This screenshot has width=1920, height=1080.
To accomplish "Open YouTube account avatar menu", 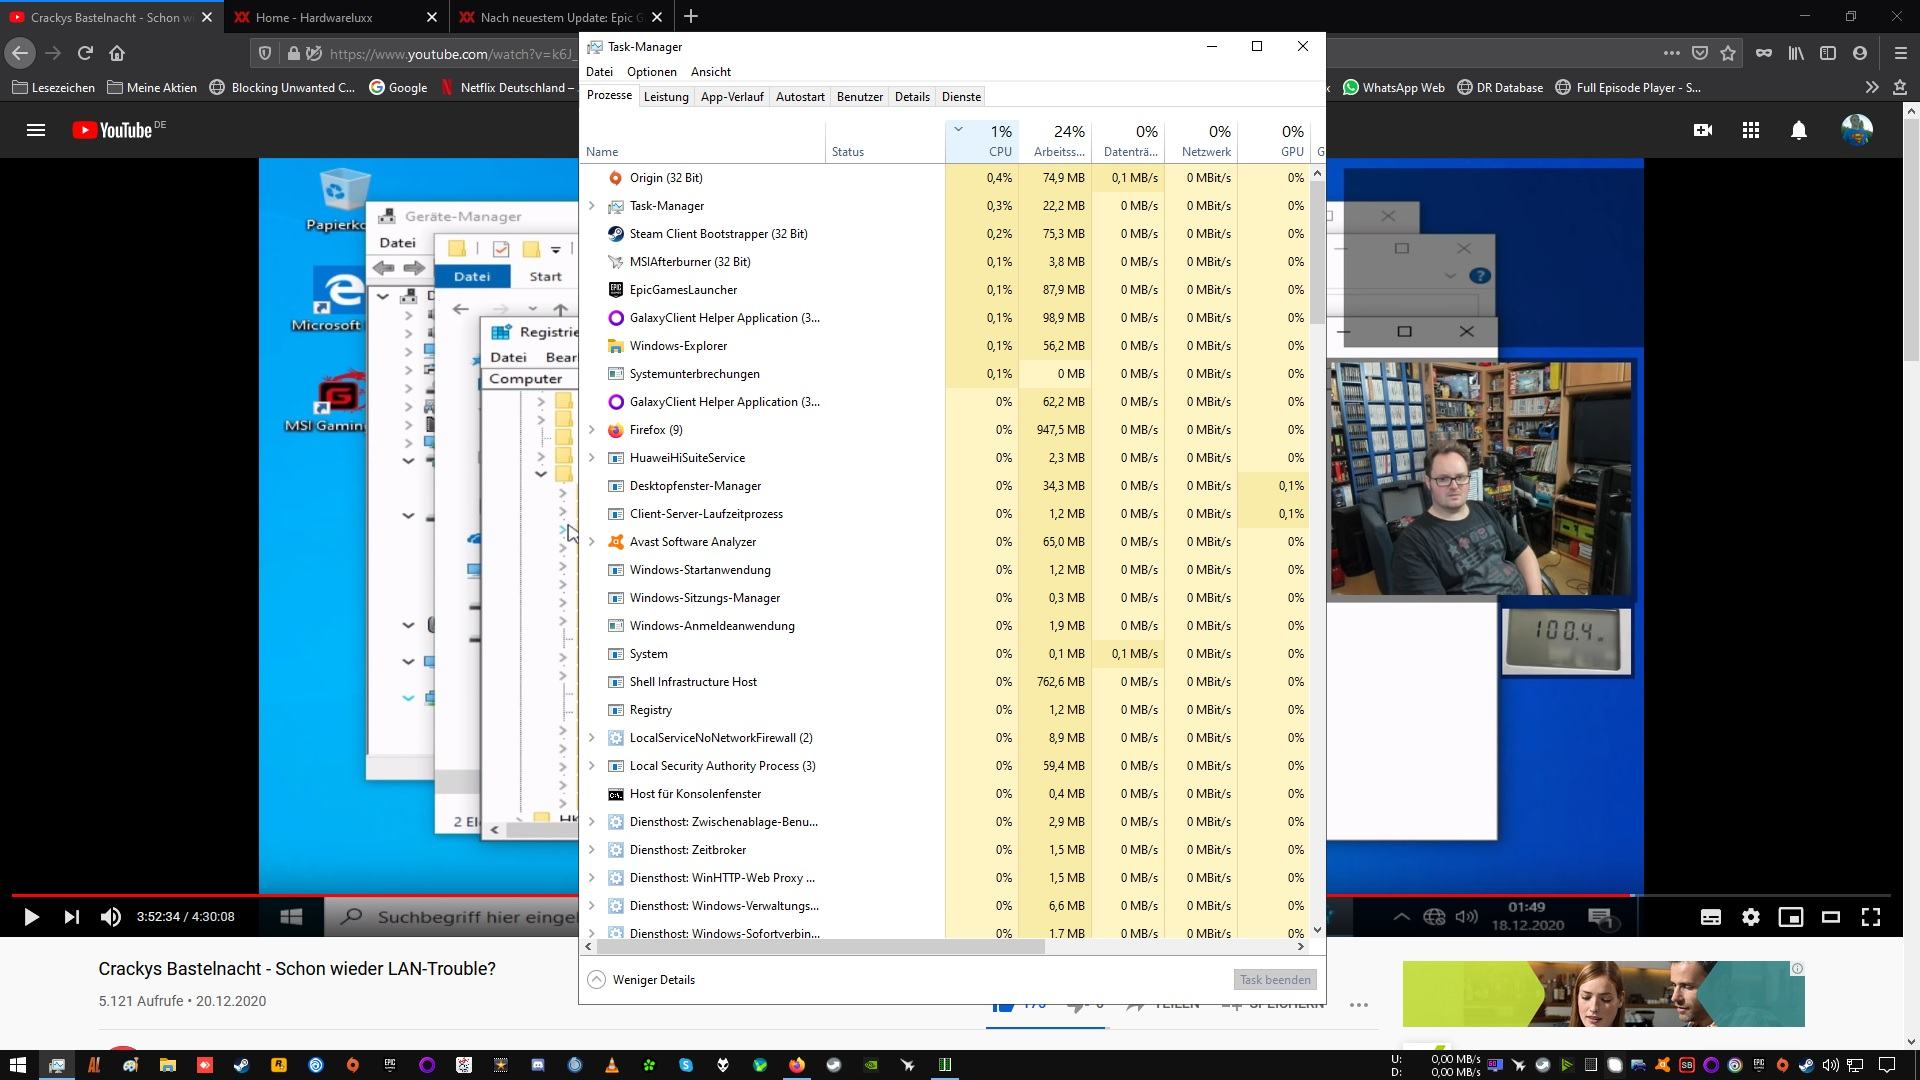I will [x=1857, y=130].
